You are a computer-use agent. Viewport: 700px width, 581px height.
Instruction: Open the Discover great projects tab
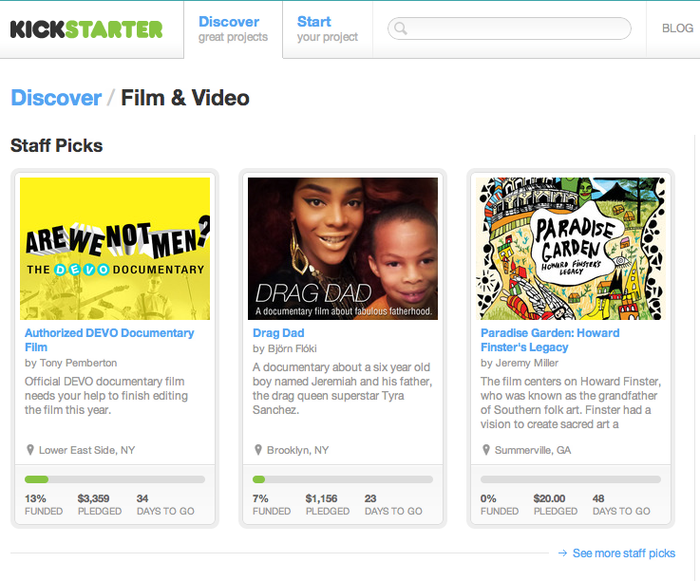[x=233, y=29]
